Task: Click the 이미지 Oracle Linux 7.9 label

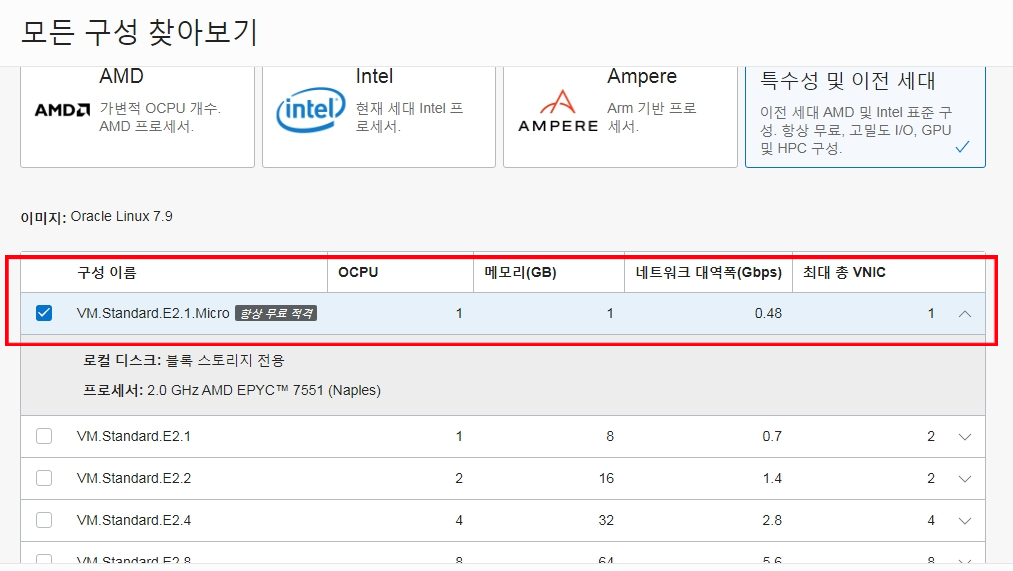Action: [96, 216]
